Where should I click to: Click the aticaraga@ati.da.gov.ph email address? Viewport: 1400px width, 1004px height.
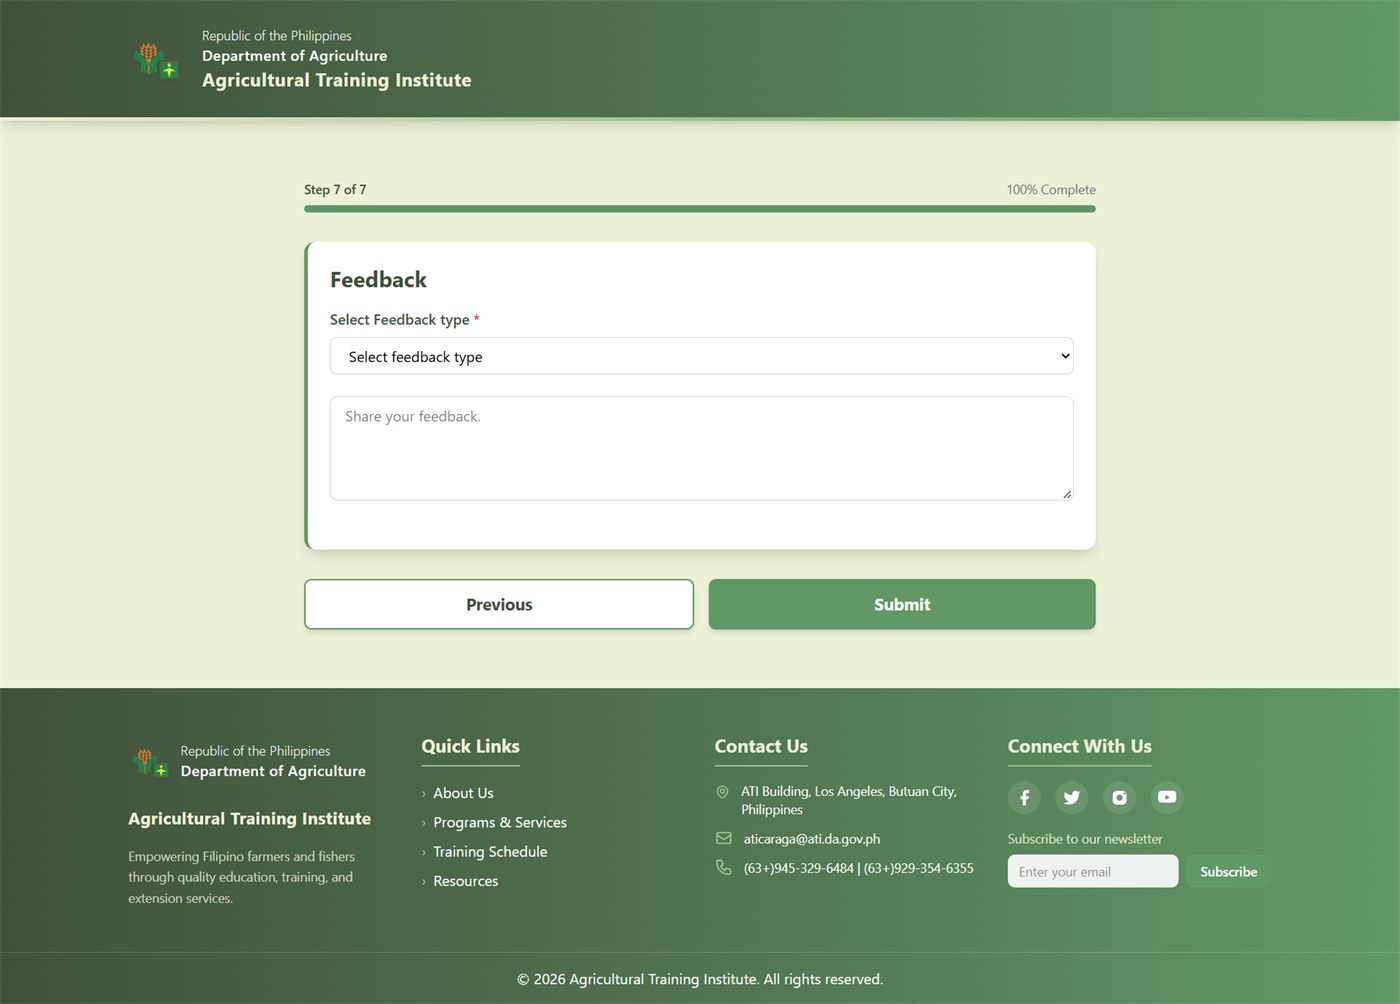pos(812,839)
